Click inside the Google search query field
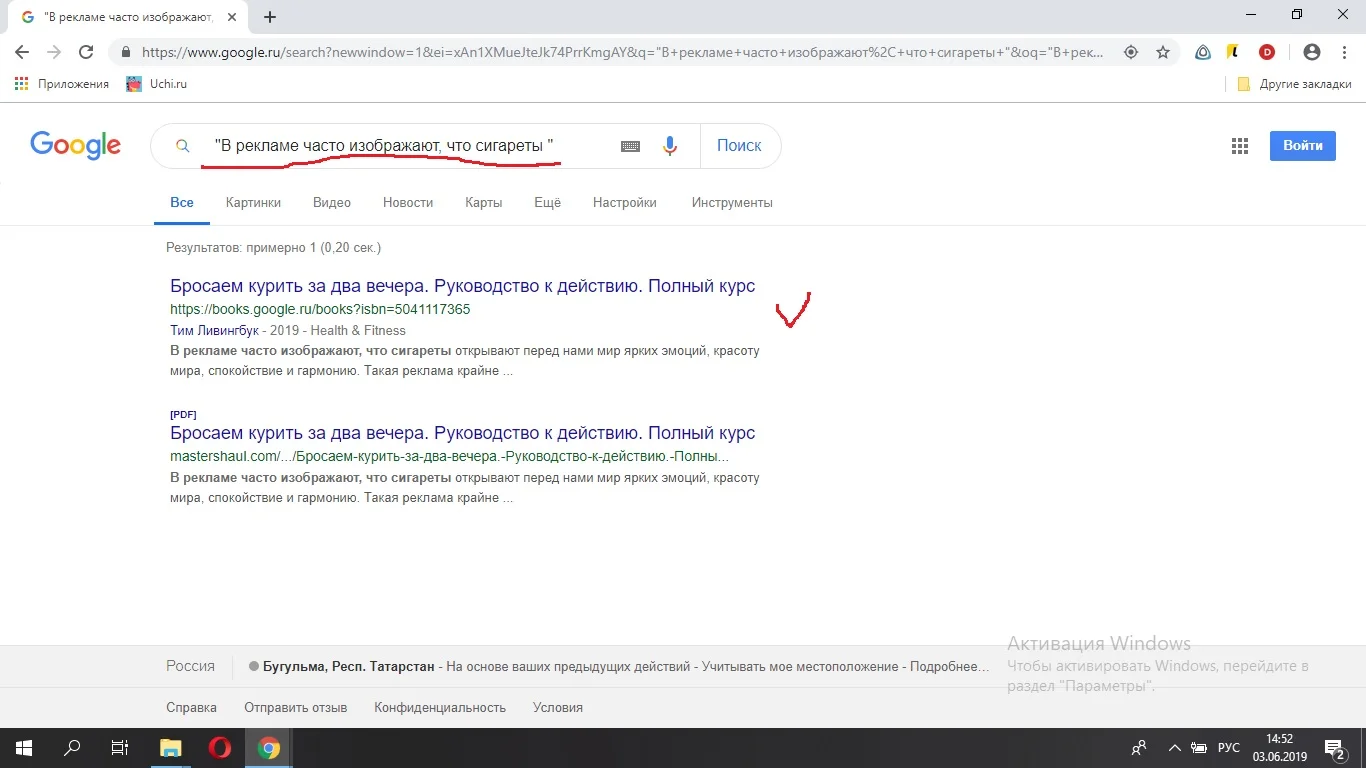The image size is (1366, 768). click(405, 146)
